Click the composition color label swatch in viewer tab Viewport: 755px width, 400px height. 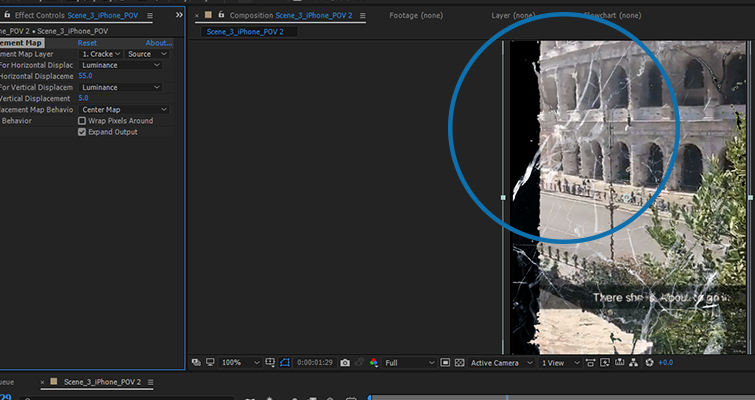208,15
